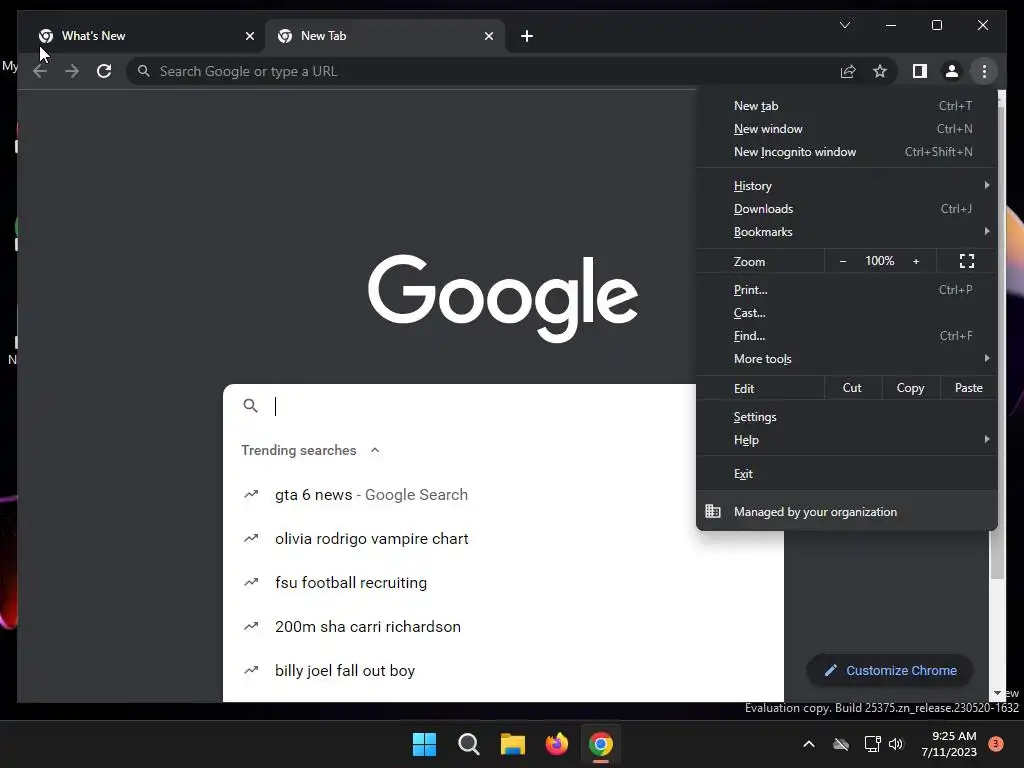Open Windows taskbar Search
This screenshot has width=1024, height=768.
tap(468, 744)
